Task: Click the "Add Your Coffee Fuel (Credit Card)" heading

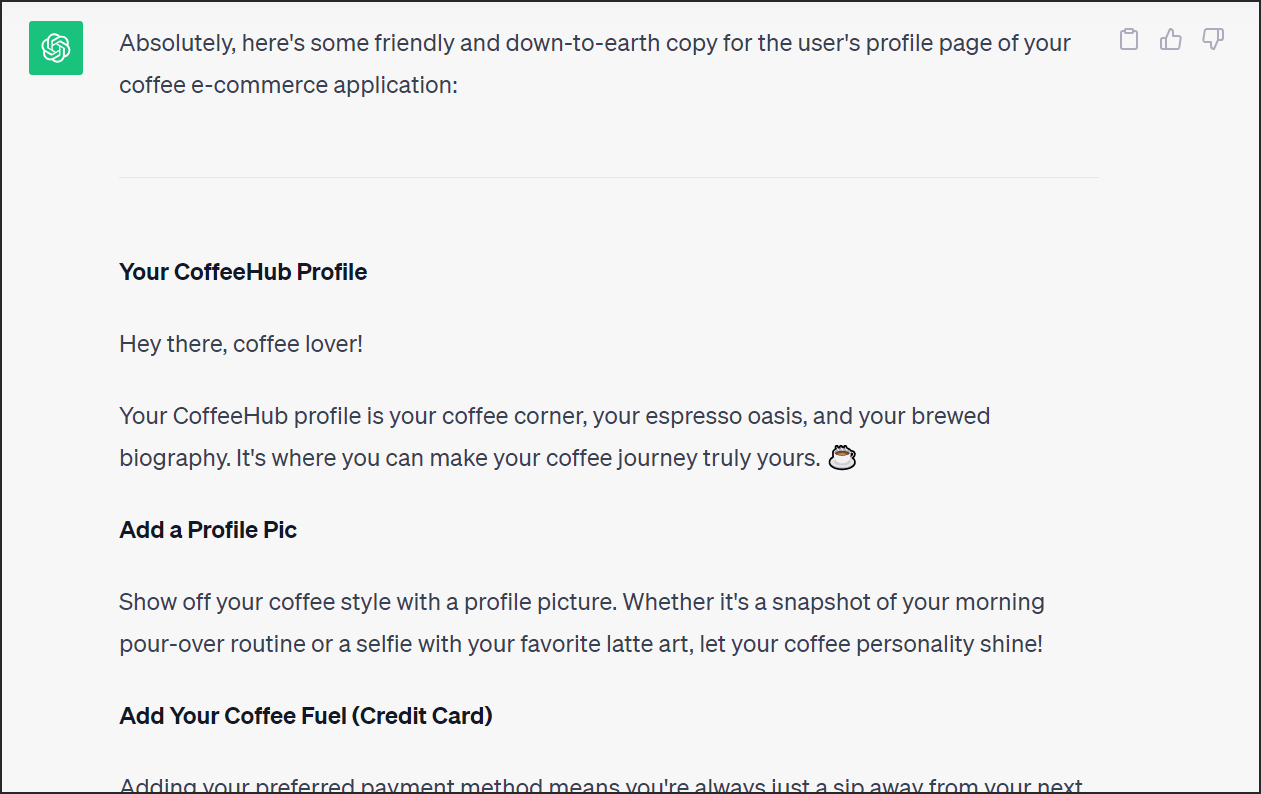Action: click(306, 716)
